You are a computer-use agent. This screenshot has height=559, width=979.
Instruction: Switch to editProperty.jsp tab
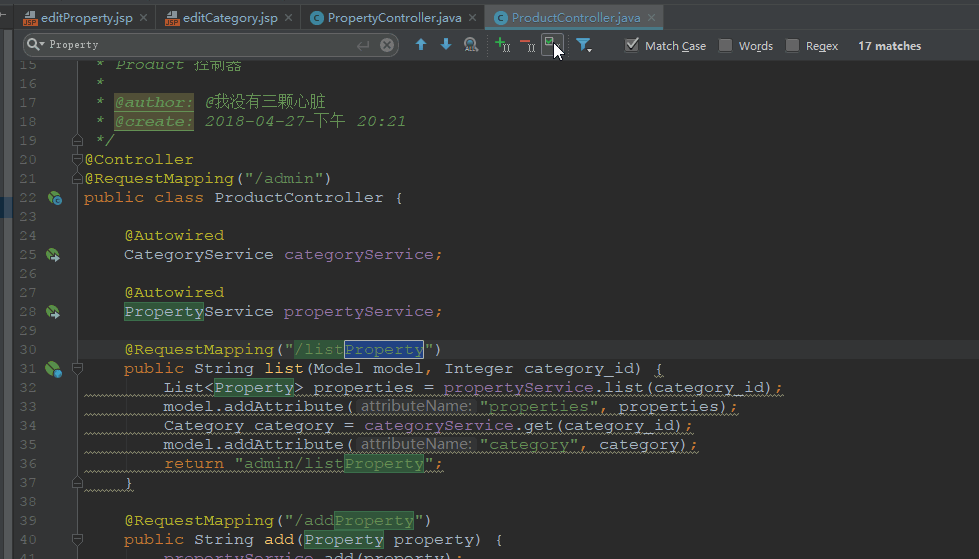pos(87,17)
